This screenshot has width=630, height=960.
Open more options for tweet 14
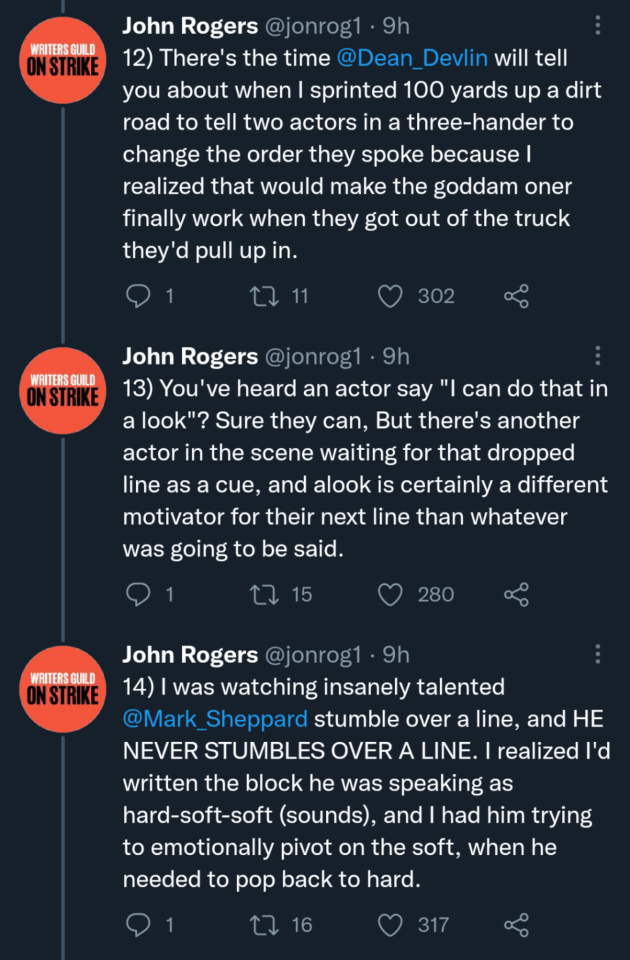(598, 654)
